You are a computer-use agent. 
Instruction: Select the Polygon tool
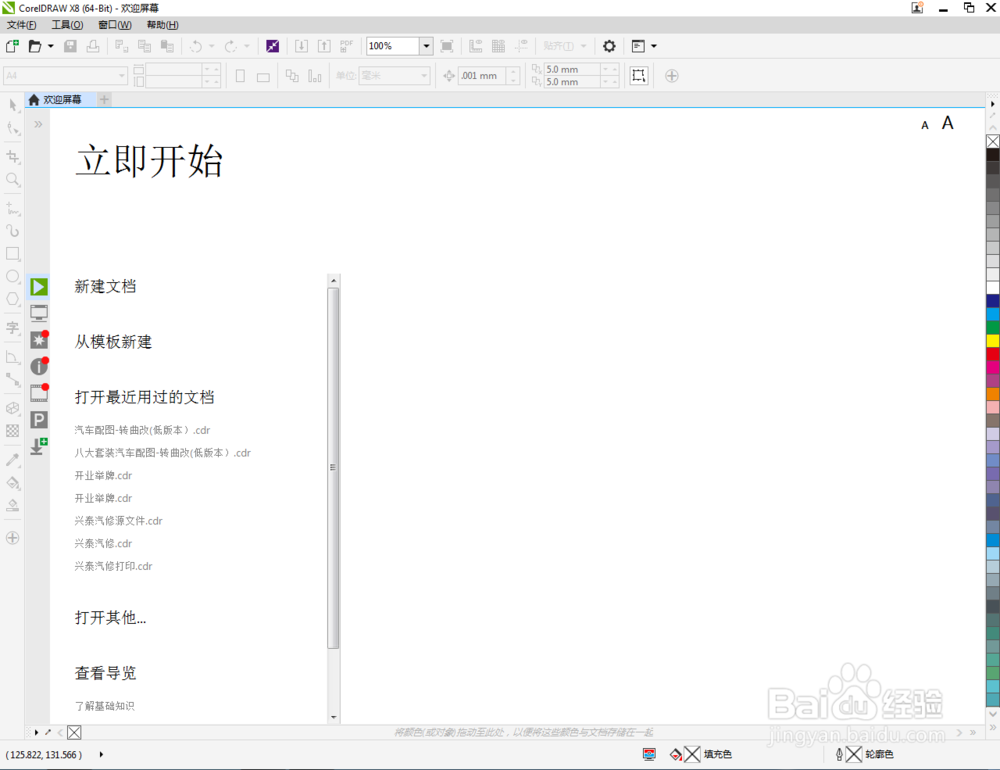[13, 299]
